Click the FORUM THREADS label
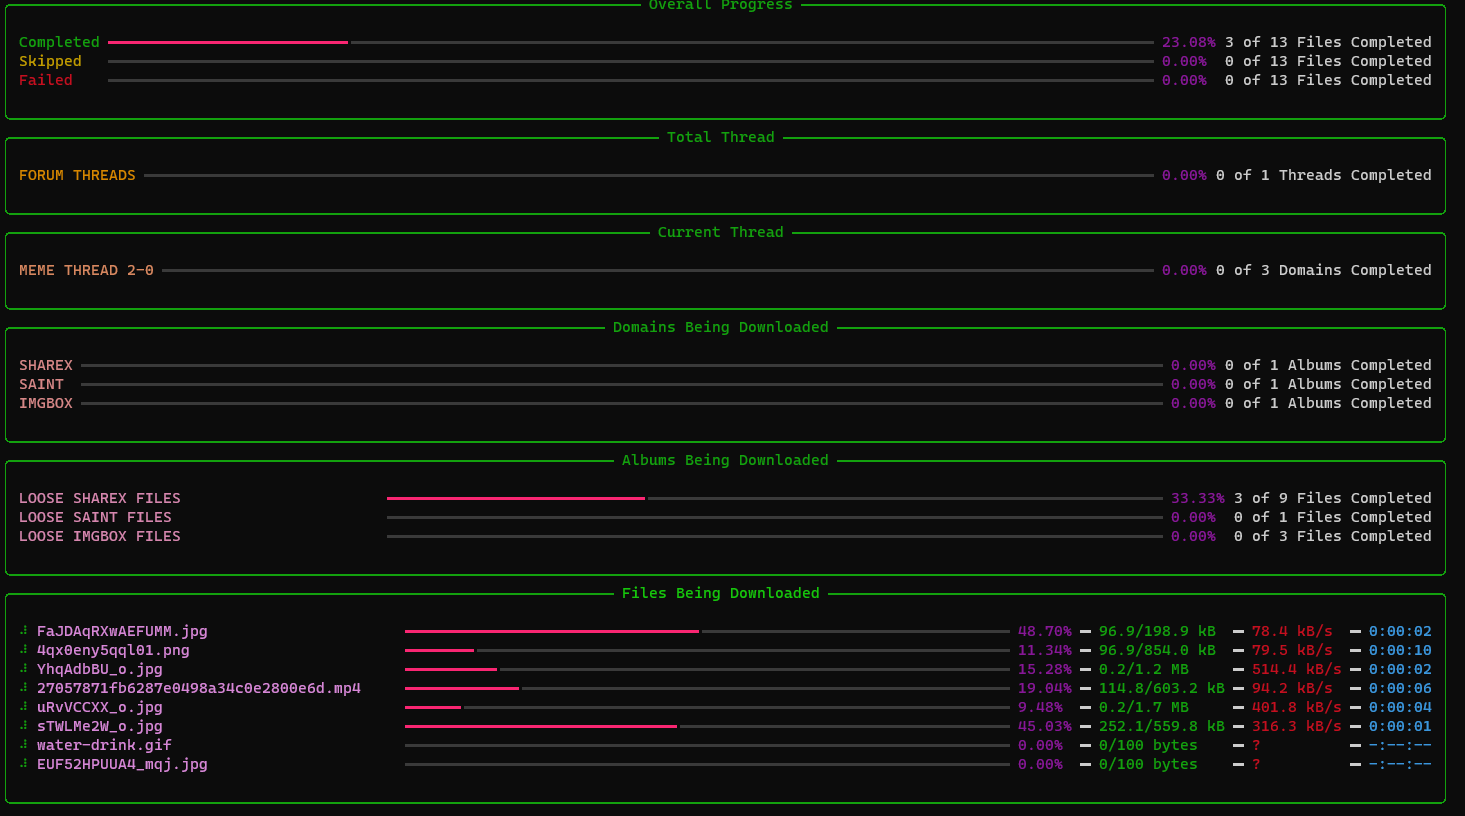Screen dimensions: 1465x816 [77, 175]
